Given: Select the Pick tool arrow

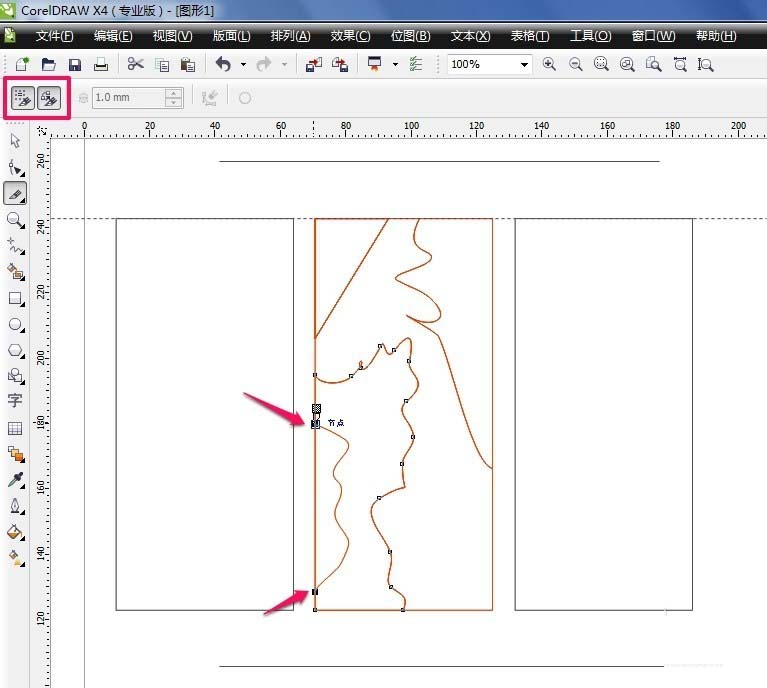Looking at the screenshot, I should click(15, 141).
